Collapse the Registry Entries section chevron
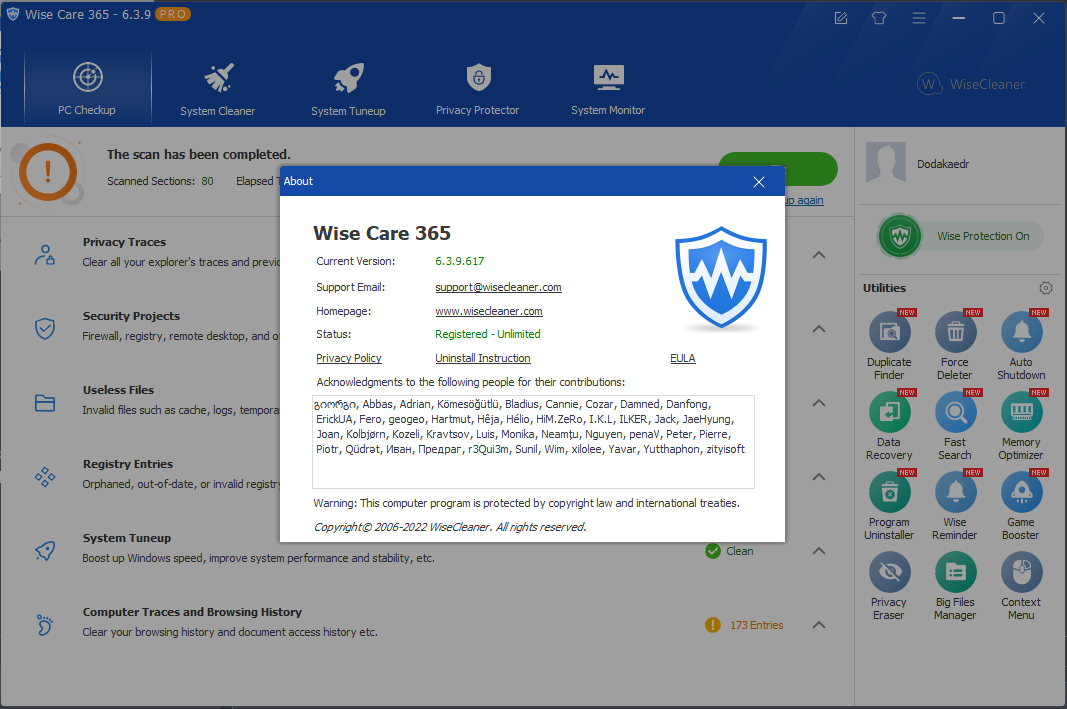 (819, 477)
